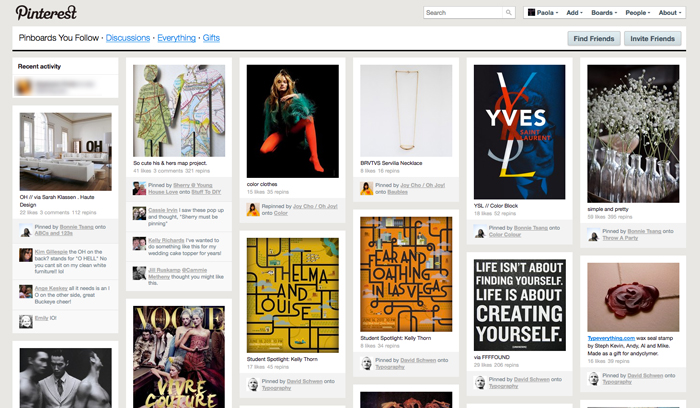Open the his & hers map project pin
This screenshot has width=700, height=408.
click(x=179, y=111)
